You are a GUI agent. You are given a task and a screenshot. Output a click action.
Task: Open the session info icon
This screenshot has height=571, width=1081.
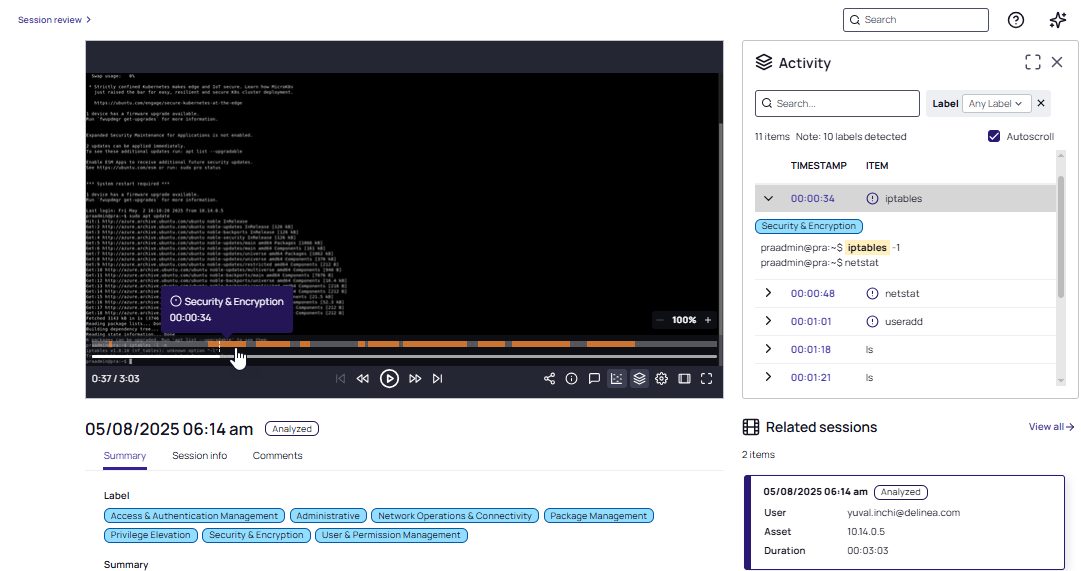coord(572,379)
